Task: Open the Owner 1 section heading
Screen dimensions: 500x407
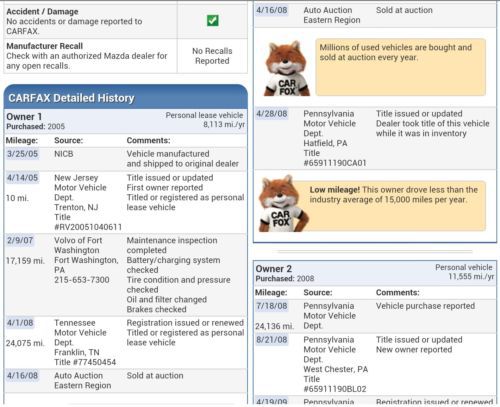Action: click(x=24, y=117)
